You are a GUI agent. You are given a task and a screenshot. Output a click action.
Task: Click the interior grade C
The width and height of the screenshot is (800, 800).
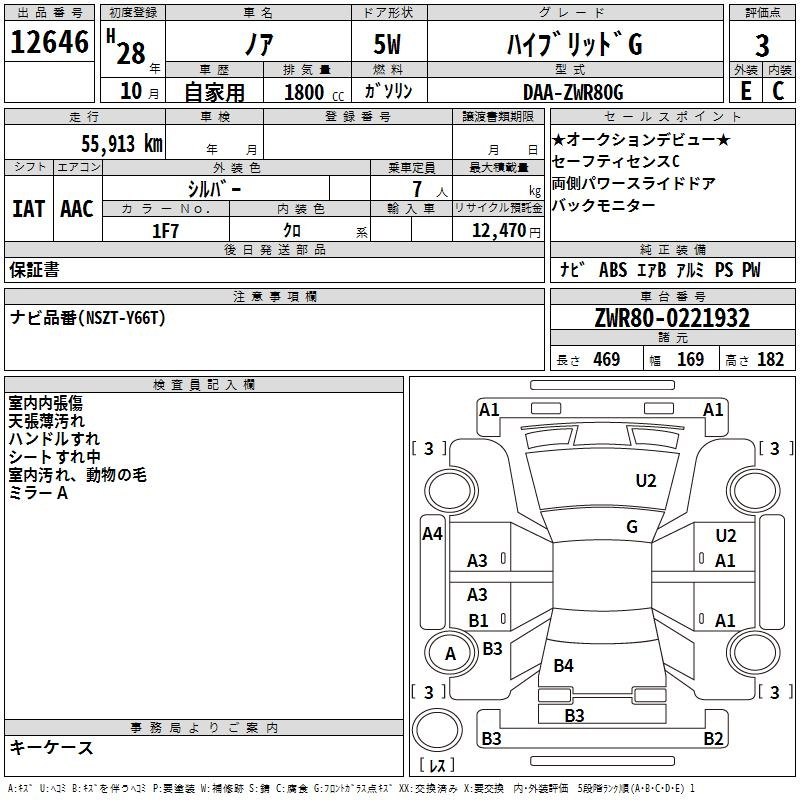[x=778, y=91]
